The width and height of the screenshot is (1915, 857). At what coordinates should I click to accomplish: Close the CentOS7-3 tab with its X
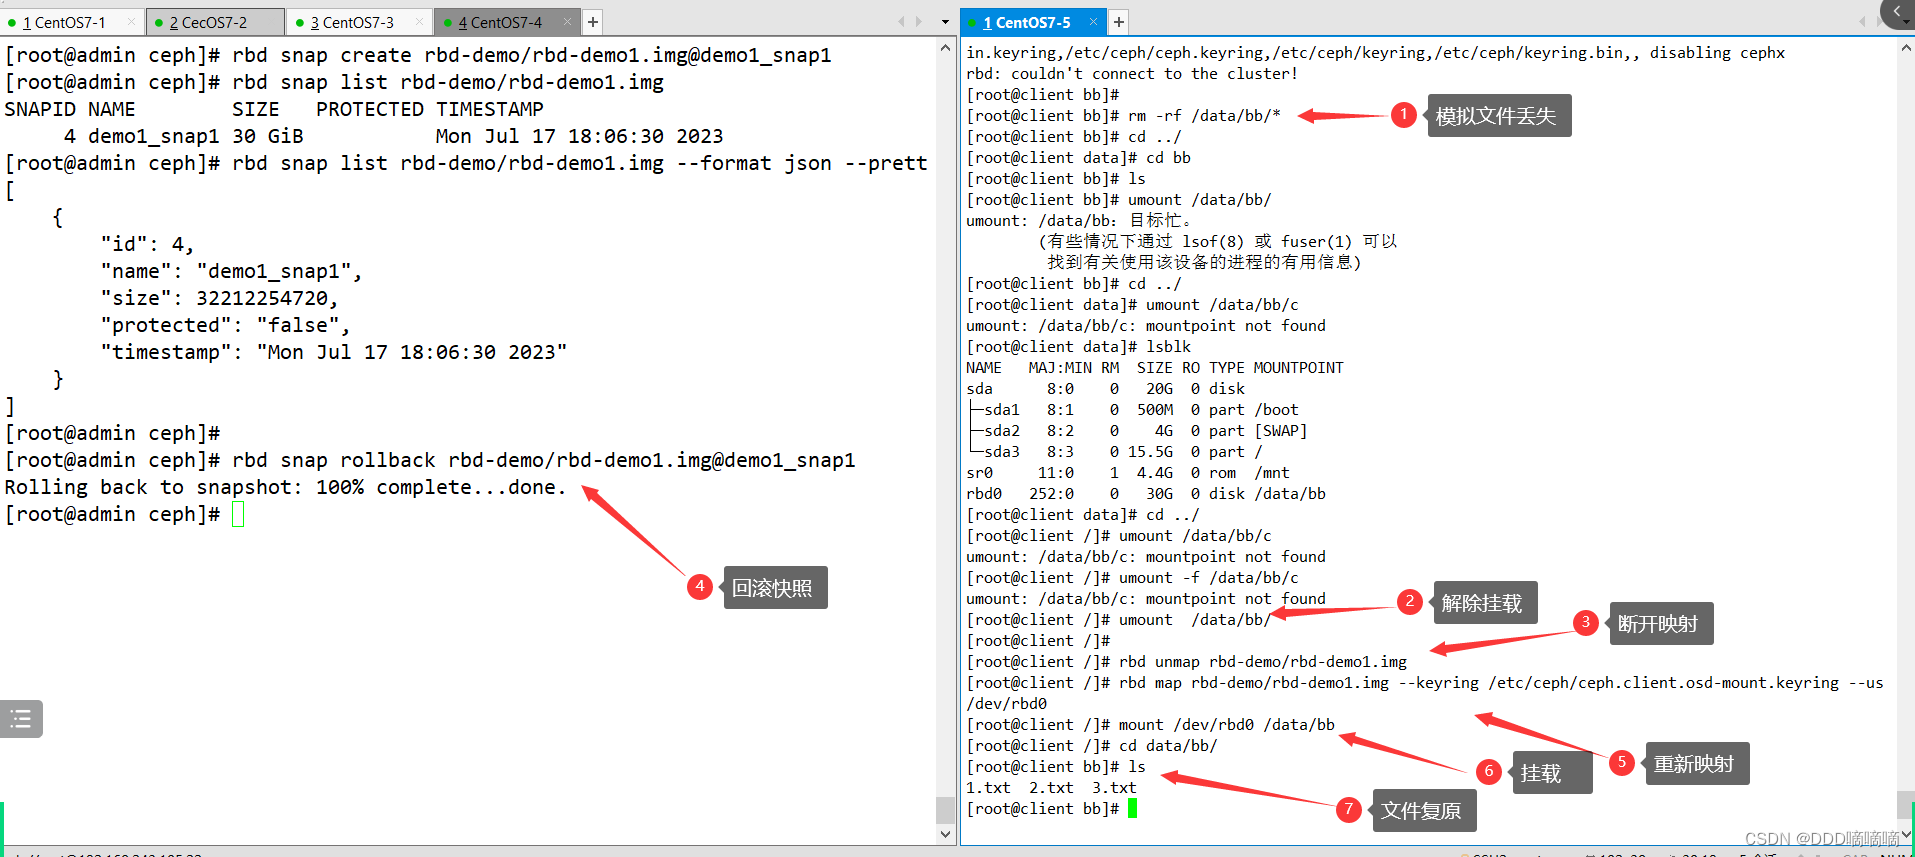coord(419,21)
